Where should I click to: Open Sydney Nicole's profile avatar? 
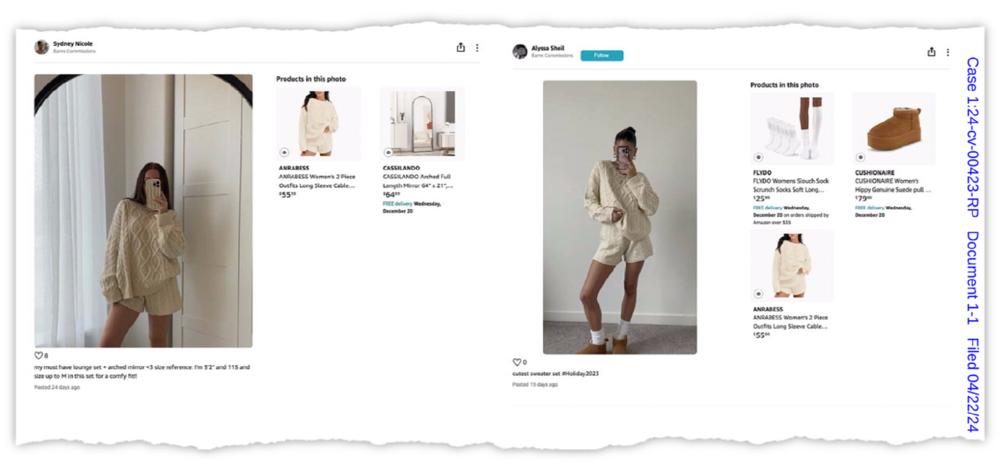[41, 47]
